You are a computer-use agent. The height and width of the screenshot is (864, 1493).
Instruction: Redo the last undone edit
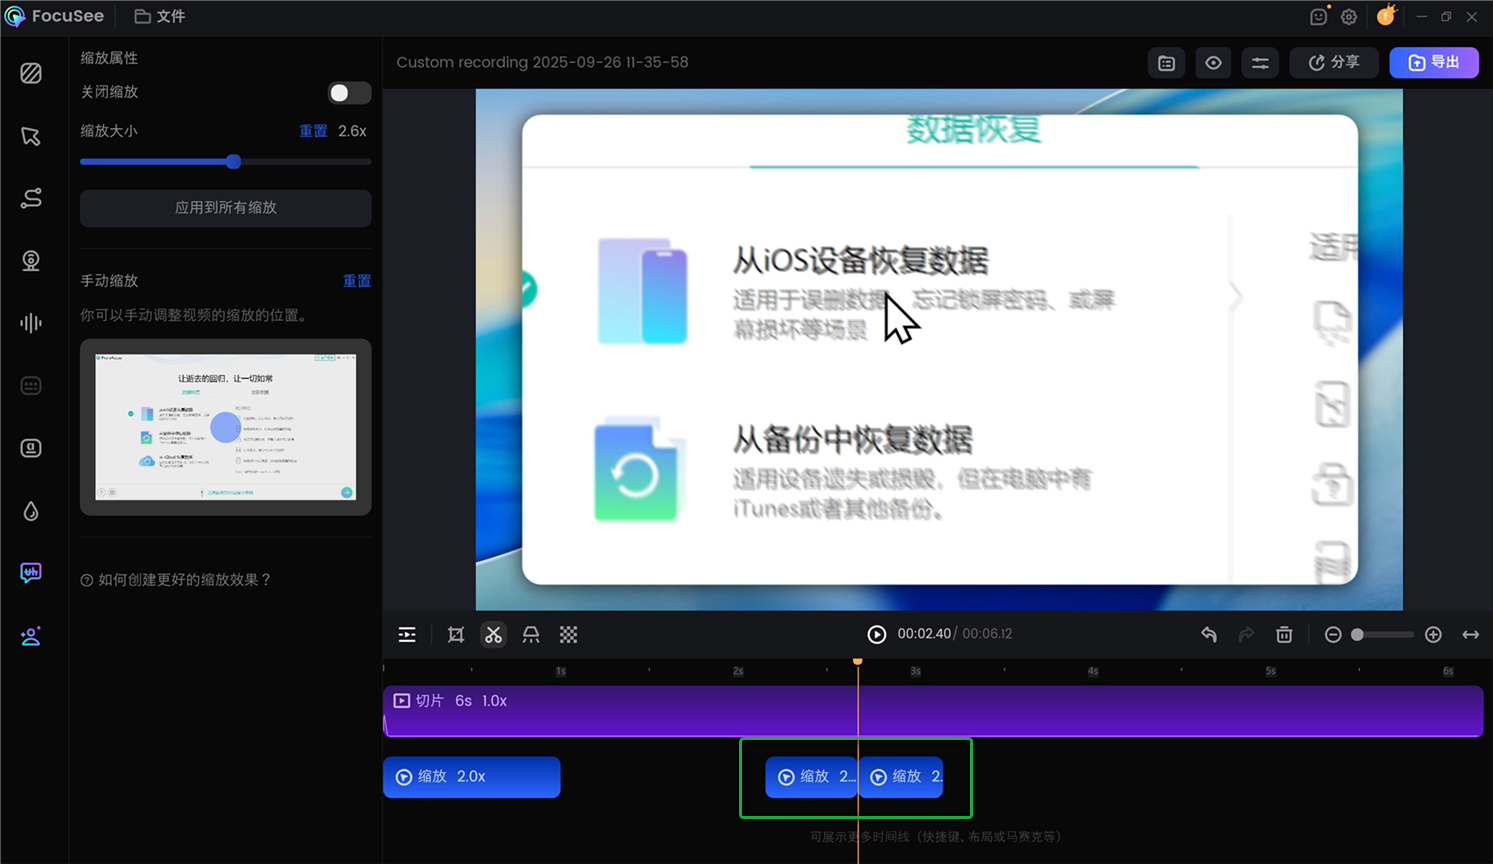pos(1246,634)
